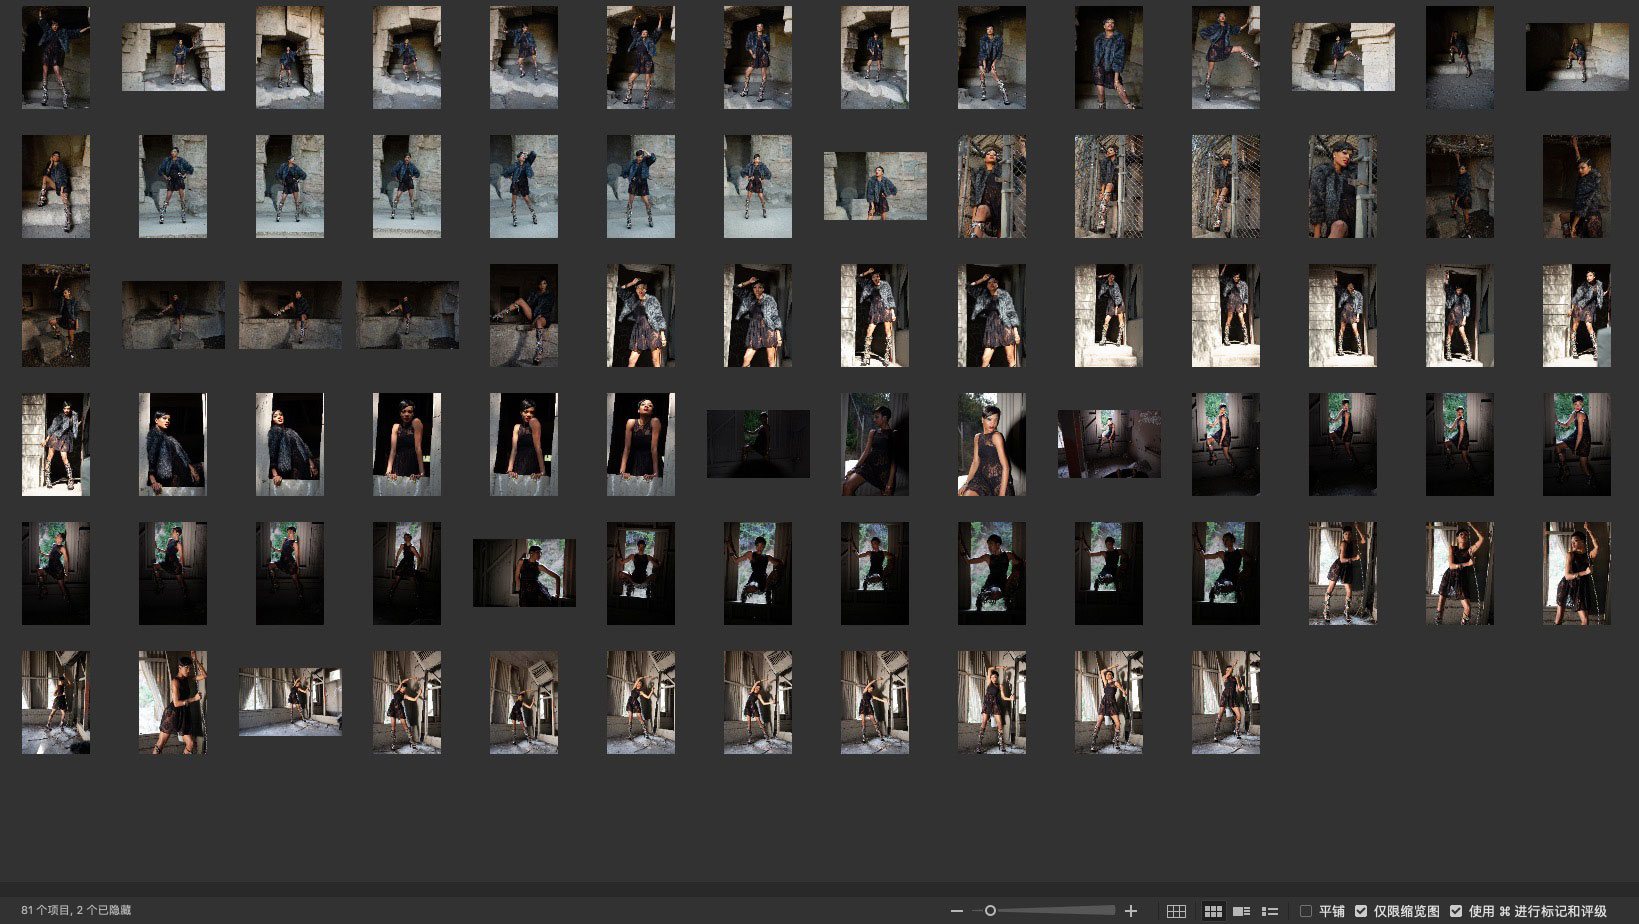This screenshot has width=1639, height=924.
Task: Select the landscape thumbnail in the fifth row
Action: point(524,573)
